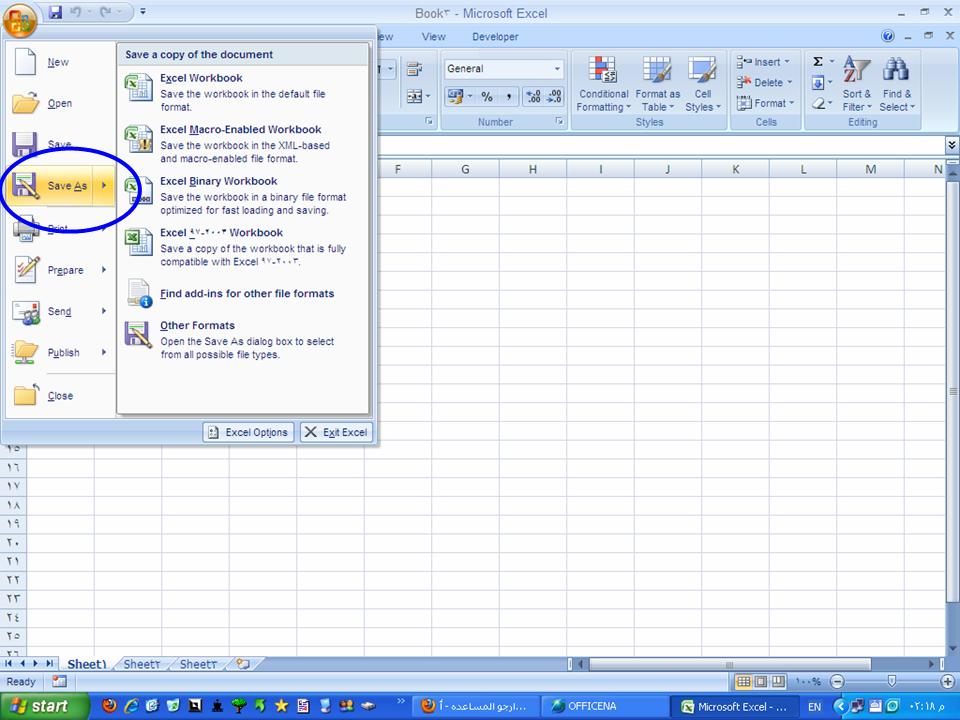Viewport: 960px width, 720px height.
Task: Click the zoom slider handle
Action: pos(892,681)
